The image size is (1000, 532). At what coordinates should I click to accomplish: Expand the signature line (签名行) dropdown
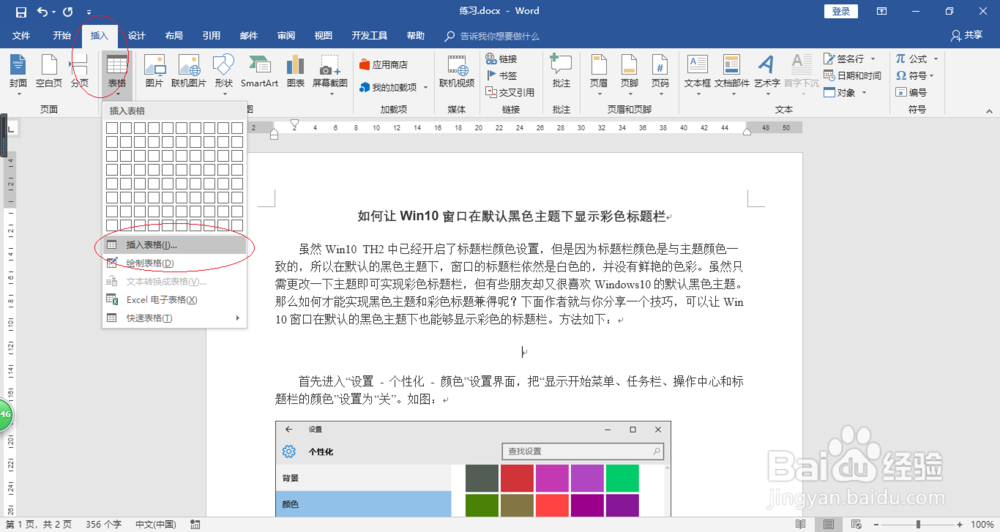(873, 59)
